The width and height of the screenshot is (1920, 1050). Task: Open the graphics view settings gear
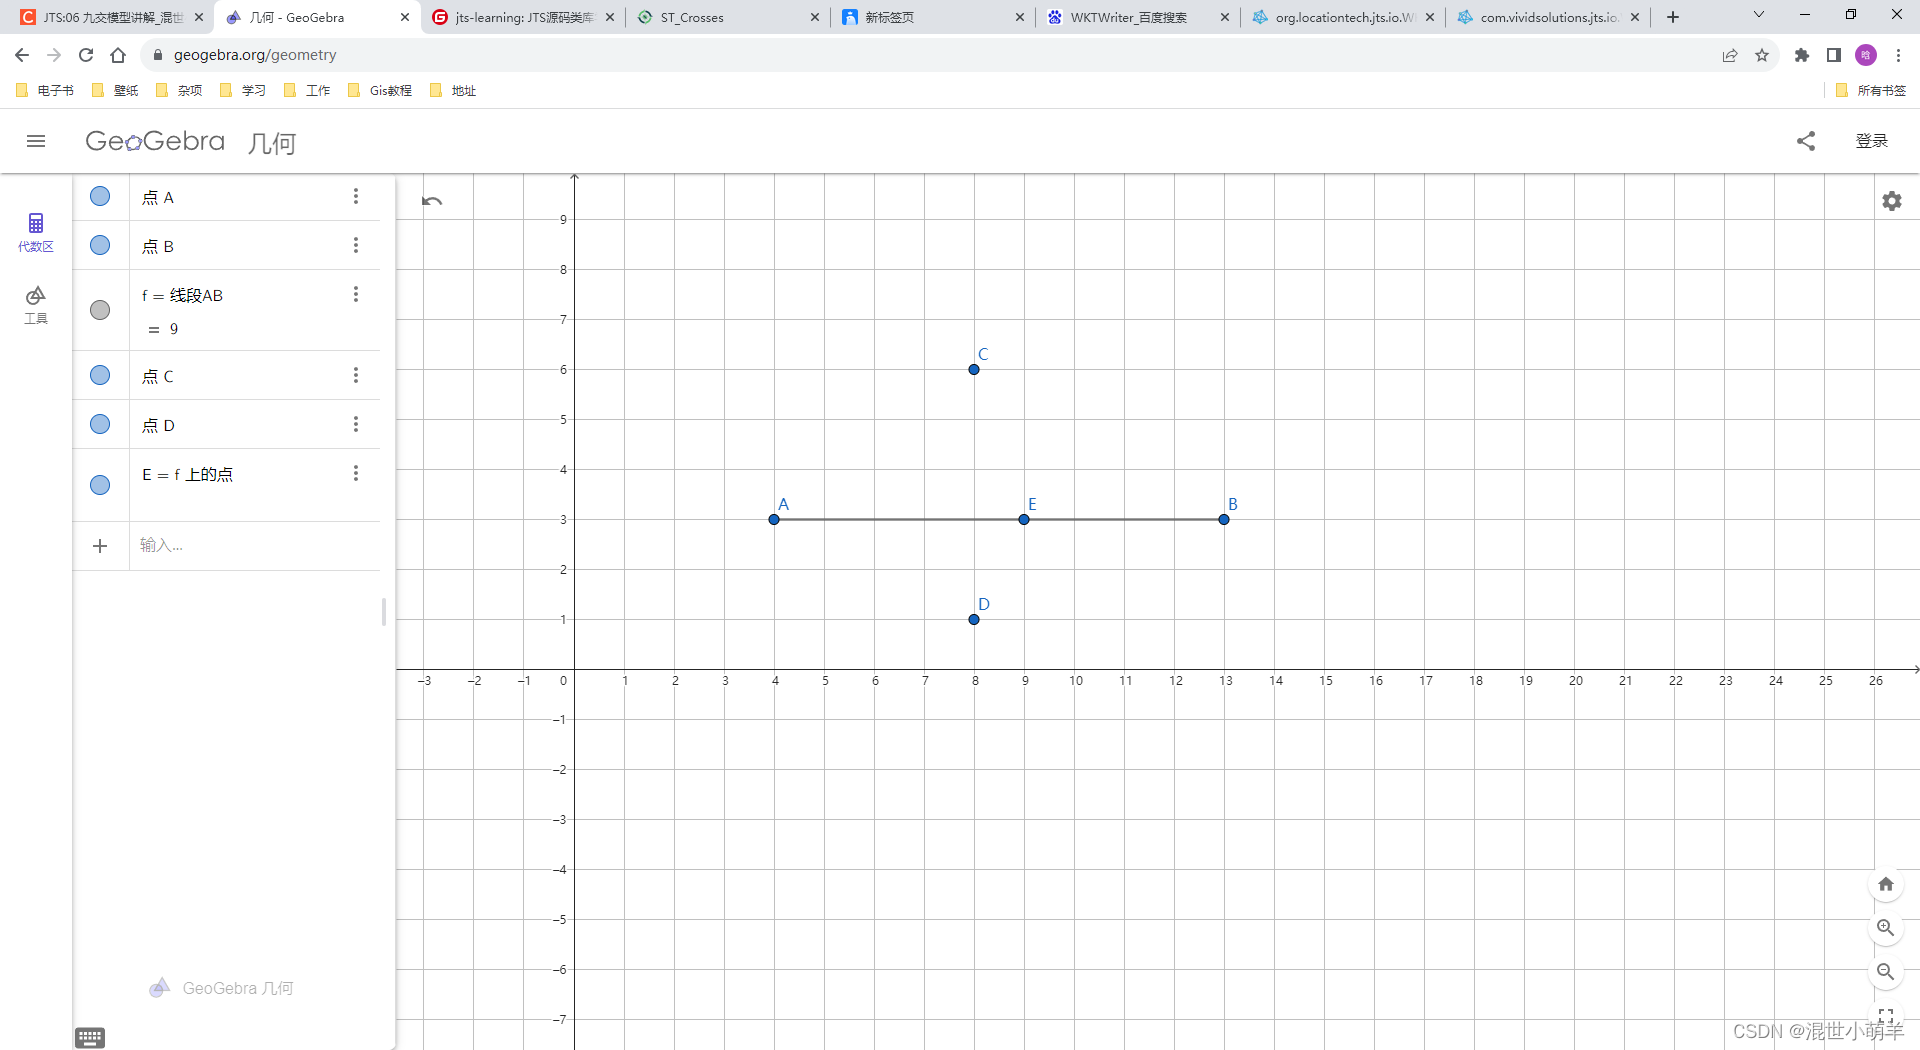(x=1892, y=201)
